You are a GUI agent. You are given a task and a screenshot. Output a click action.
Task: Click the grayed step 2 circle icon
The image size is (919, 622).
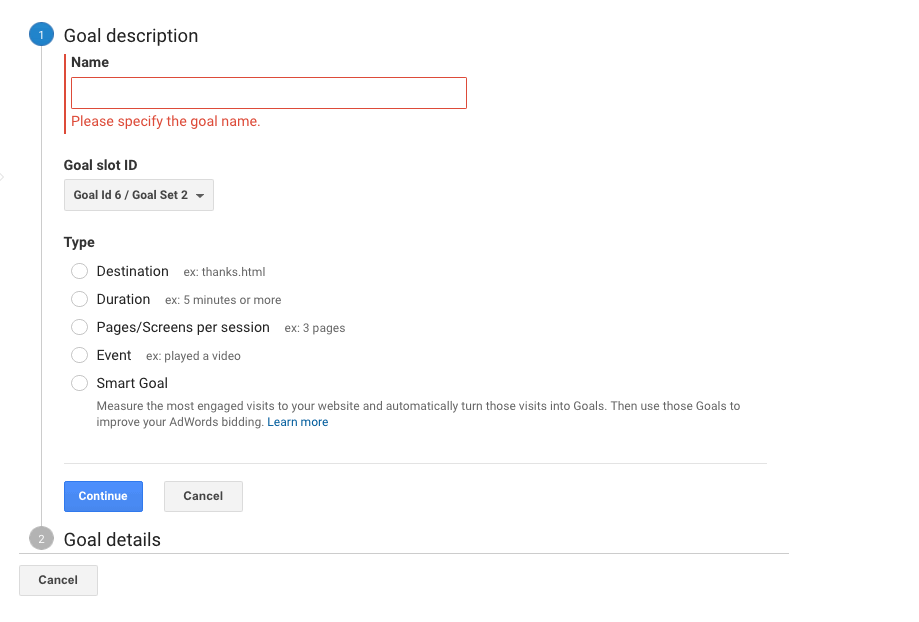click(x=41, y=538)
